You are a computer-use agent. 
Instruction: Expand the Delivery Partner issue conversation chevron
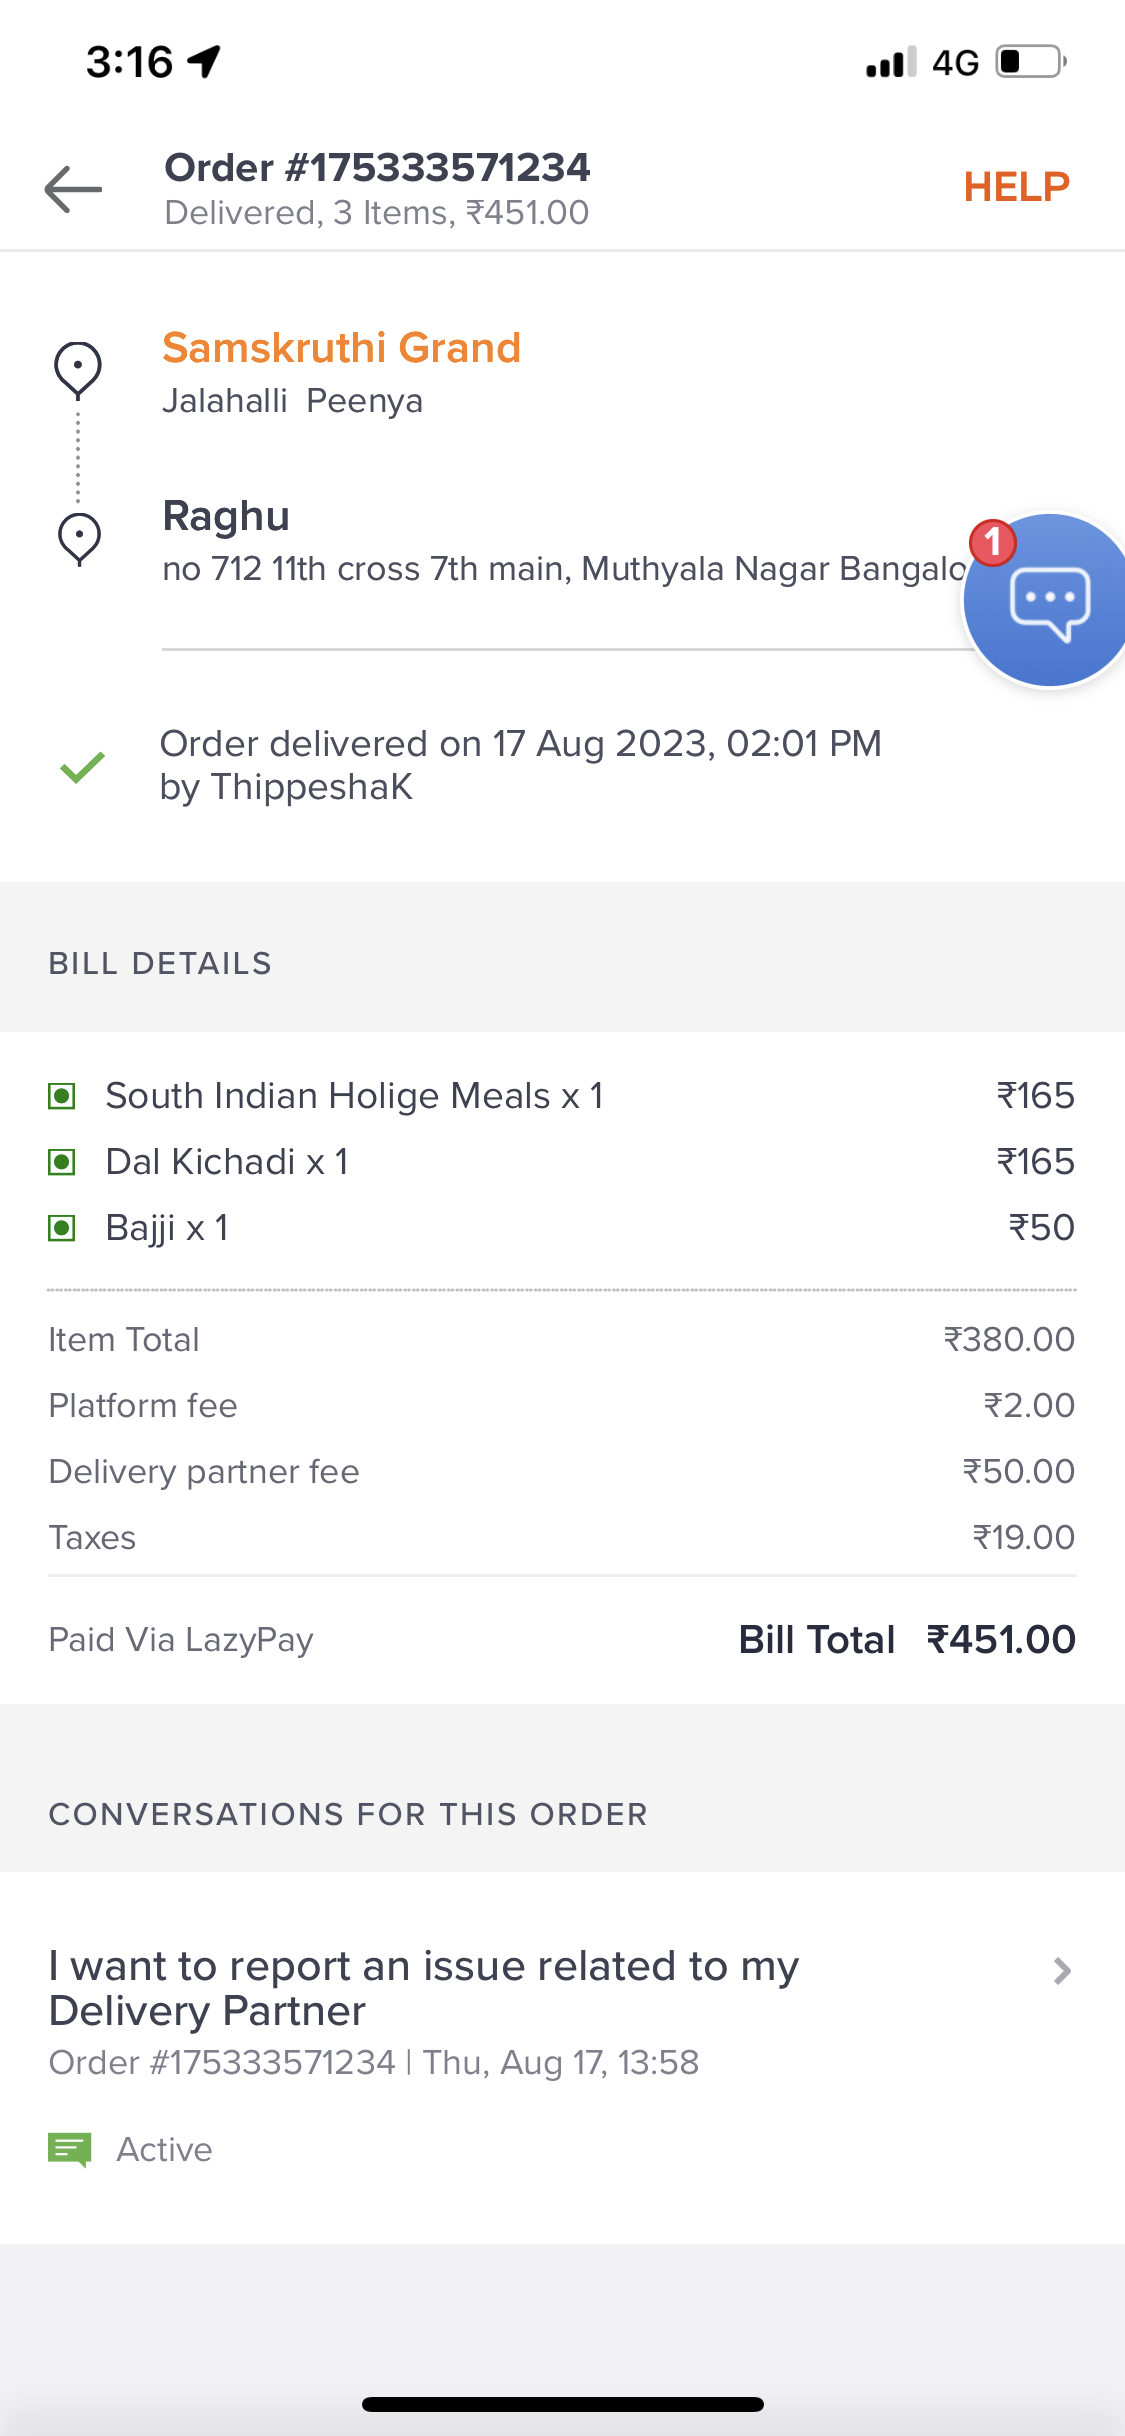(x=1062, y=1971)
